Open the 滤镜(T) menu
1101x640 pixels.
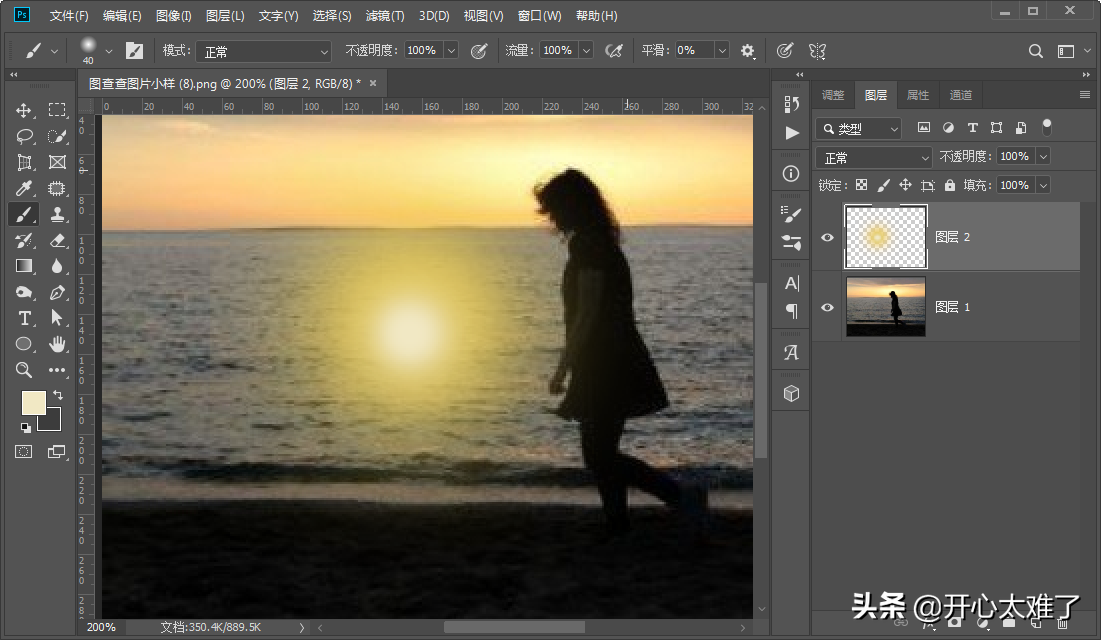[385, 16]
